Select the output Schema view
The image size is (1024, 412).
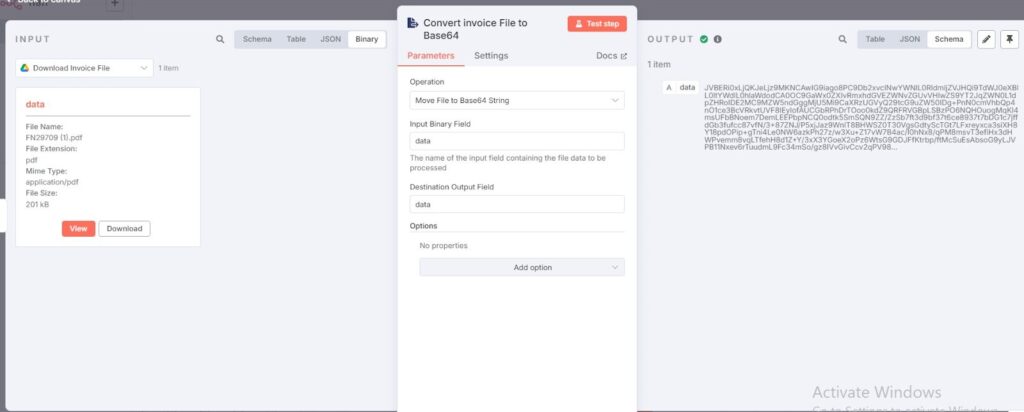(x=949, y=39)
